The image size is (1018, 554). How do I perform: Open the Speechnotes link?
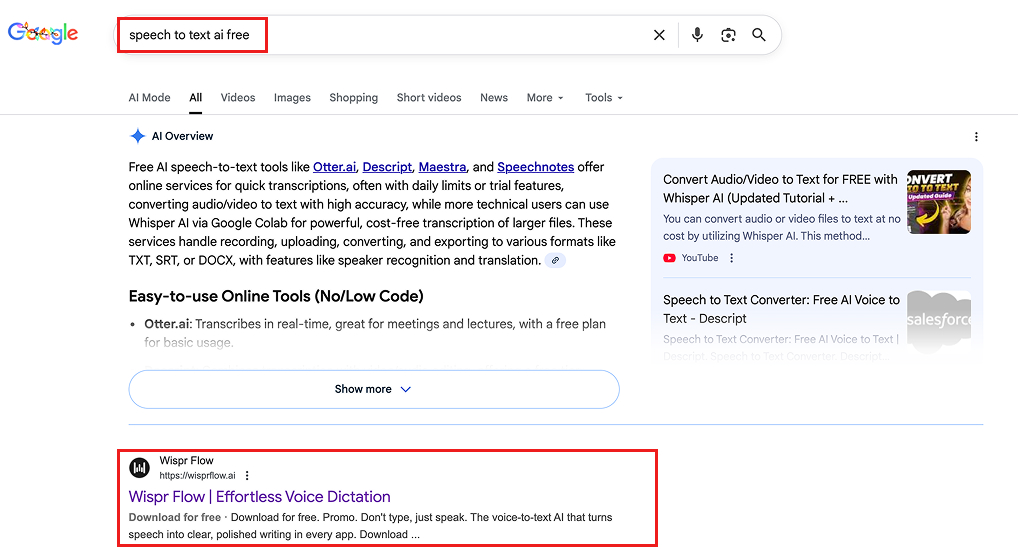pos(536,167)
